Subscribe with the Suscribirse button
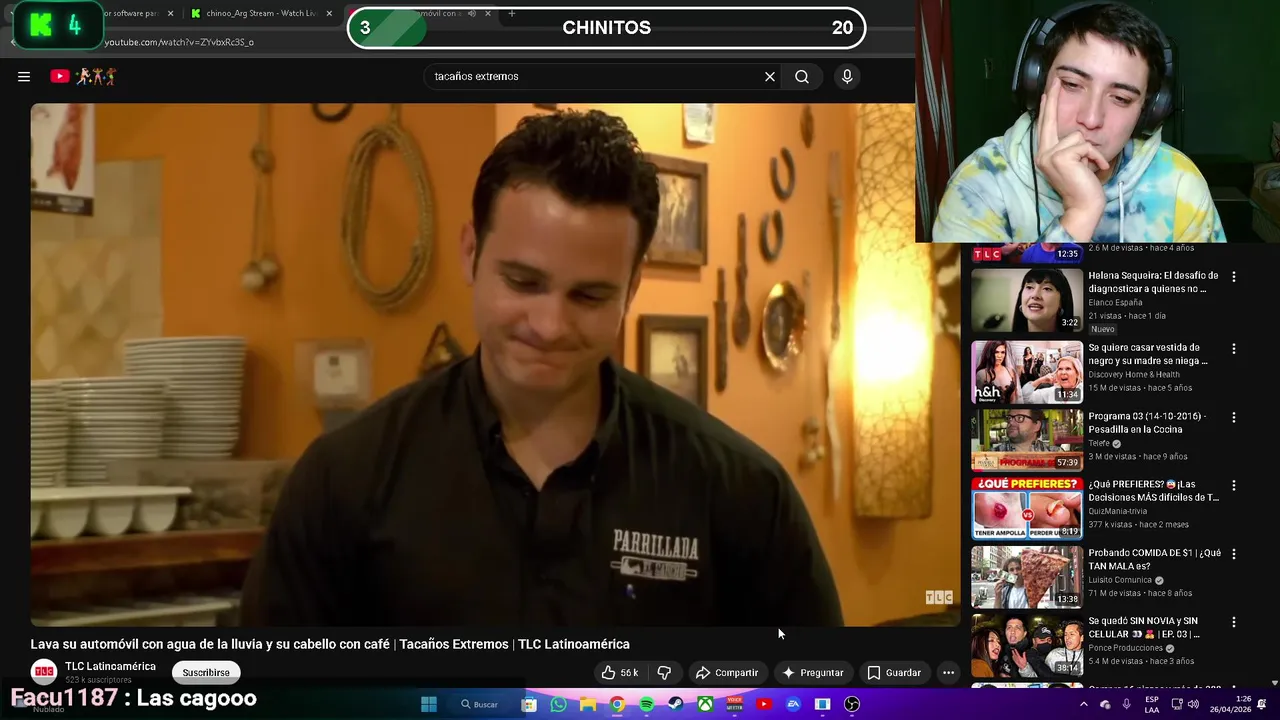The height and width of the screenshot is (720, 1280). (206, 673)
